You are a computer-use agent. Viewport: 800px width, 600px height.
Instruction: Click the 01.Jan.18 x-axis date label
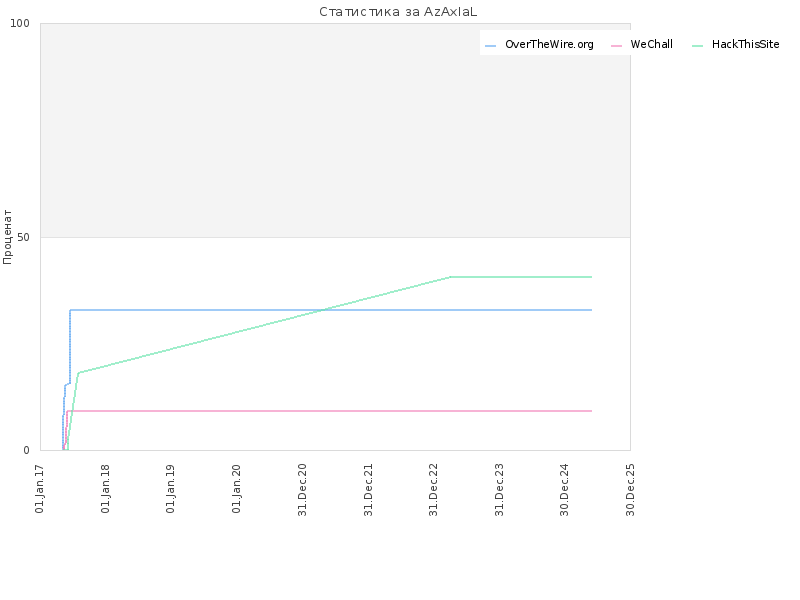(x=105, y=489)
